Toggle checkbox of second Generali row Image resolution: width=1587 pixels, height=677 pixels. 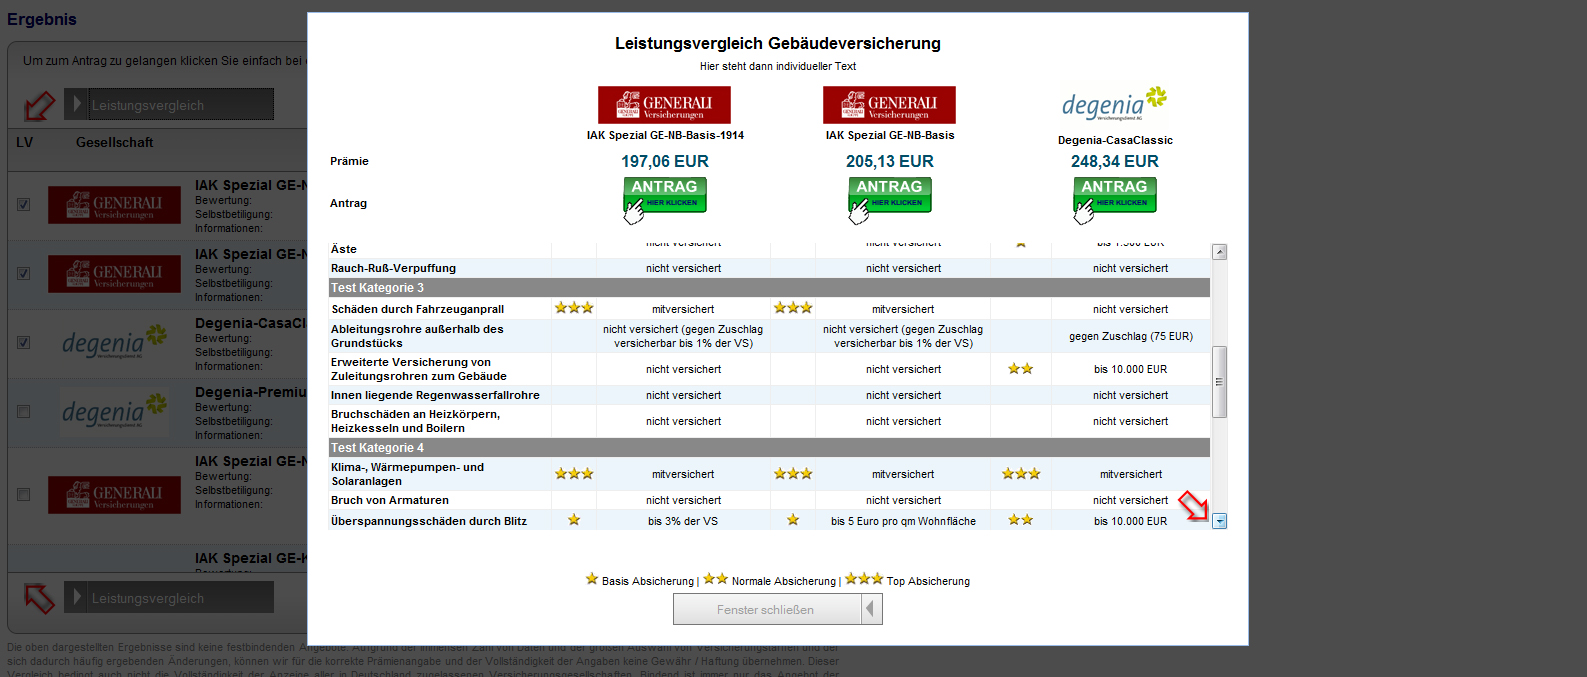(x=23, y=273)
